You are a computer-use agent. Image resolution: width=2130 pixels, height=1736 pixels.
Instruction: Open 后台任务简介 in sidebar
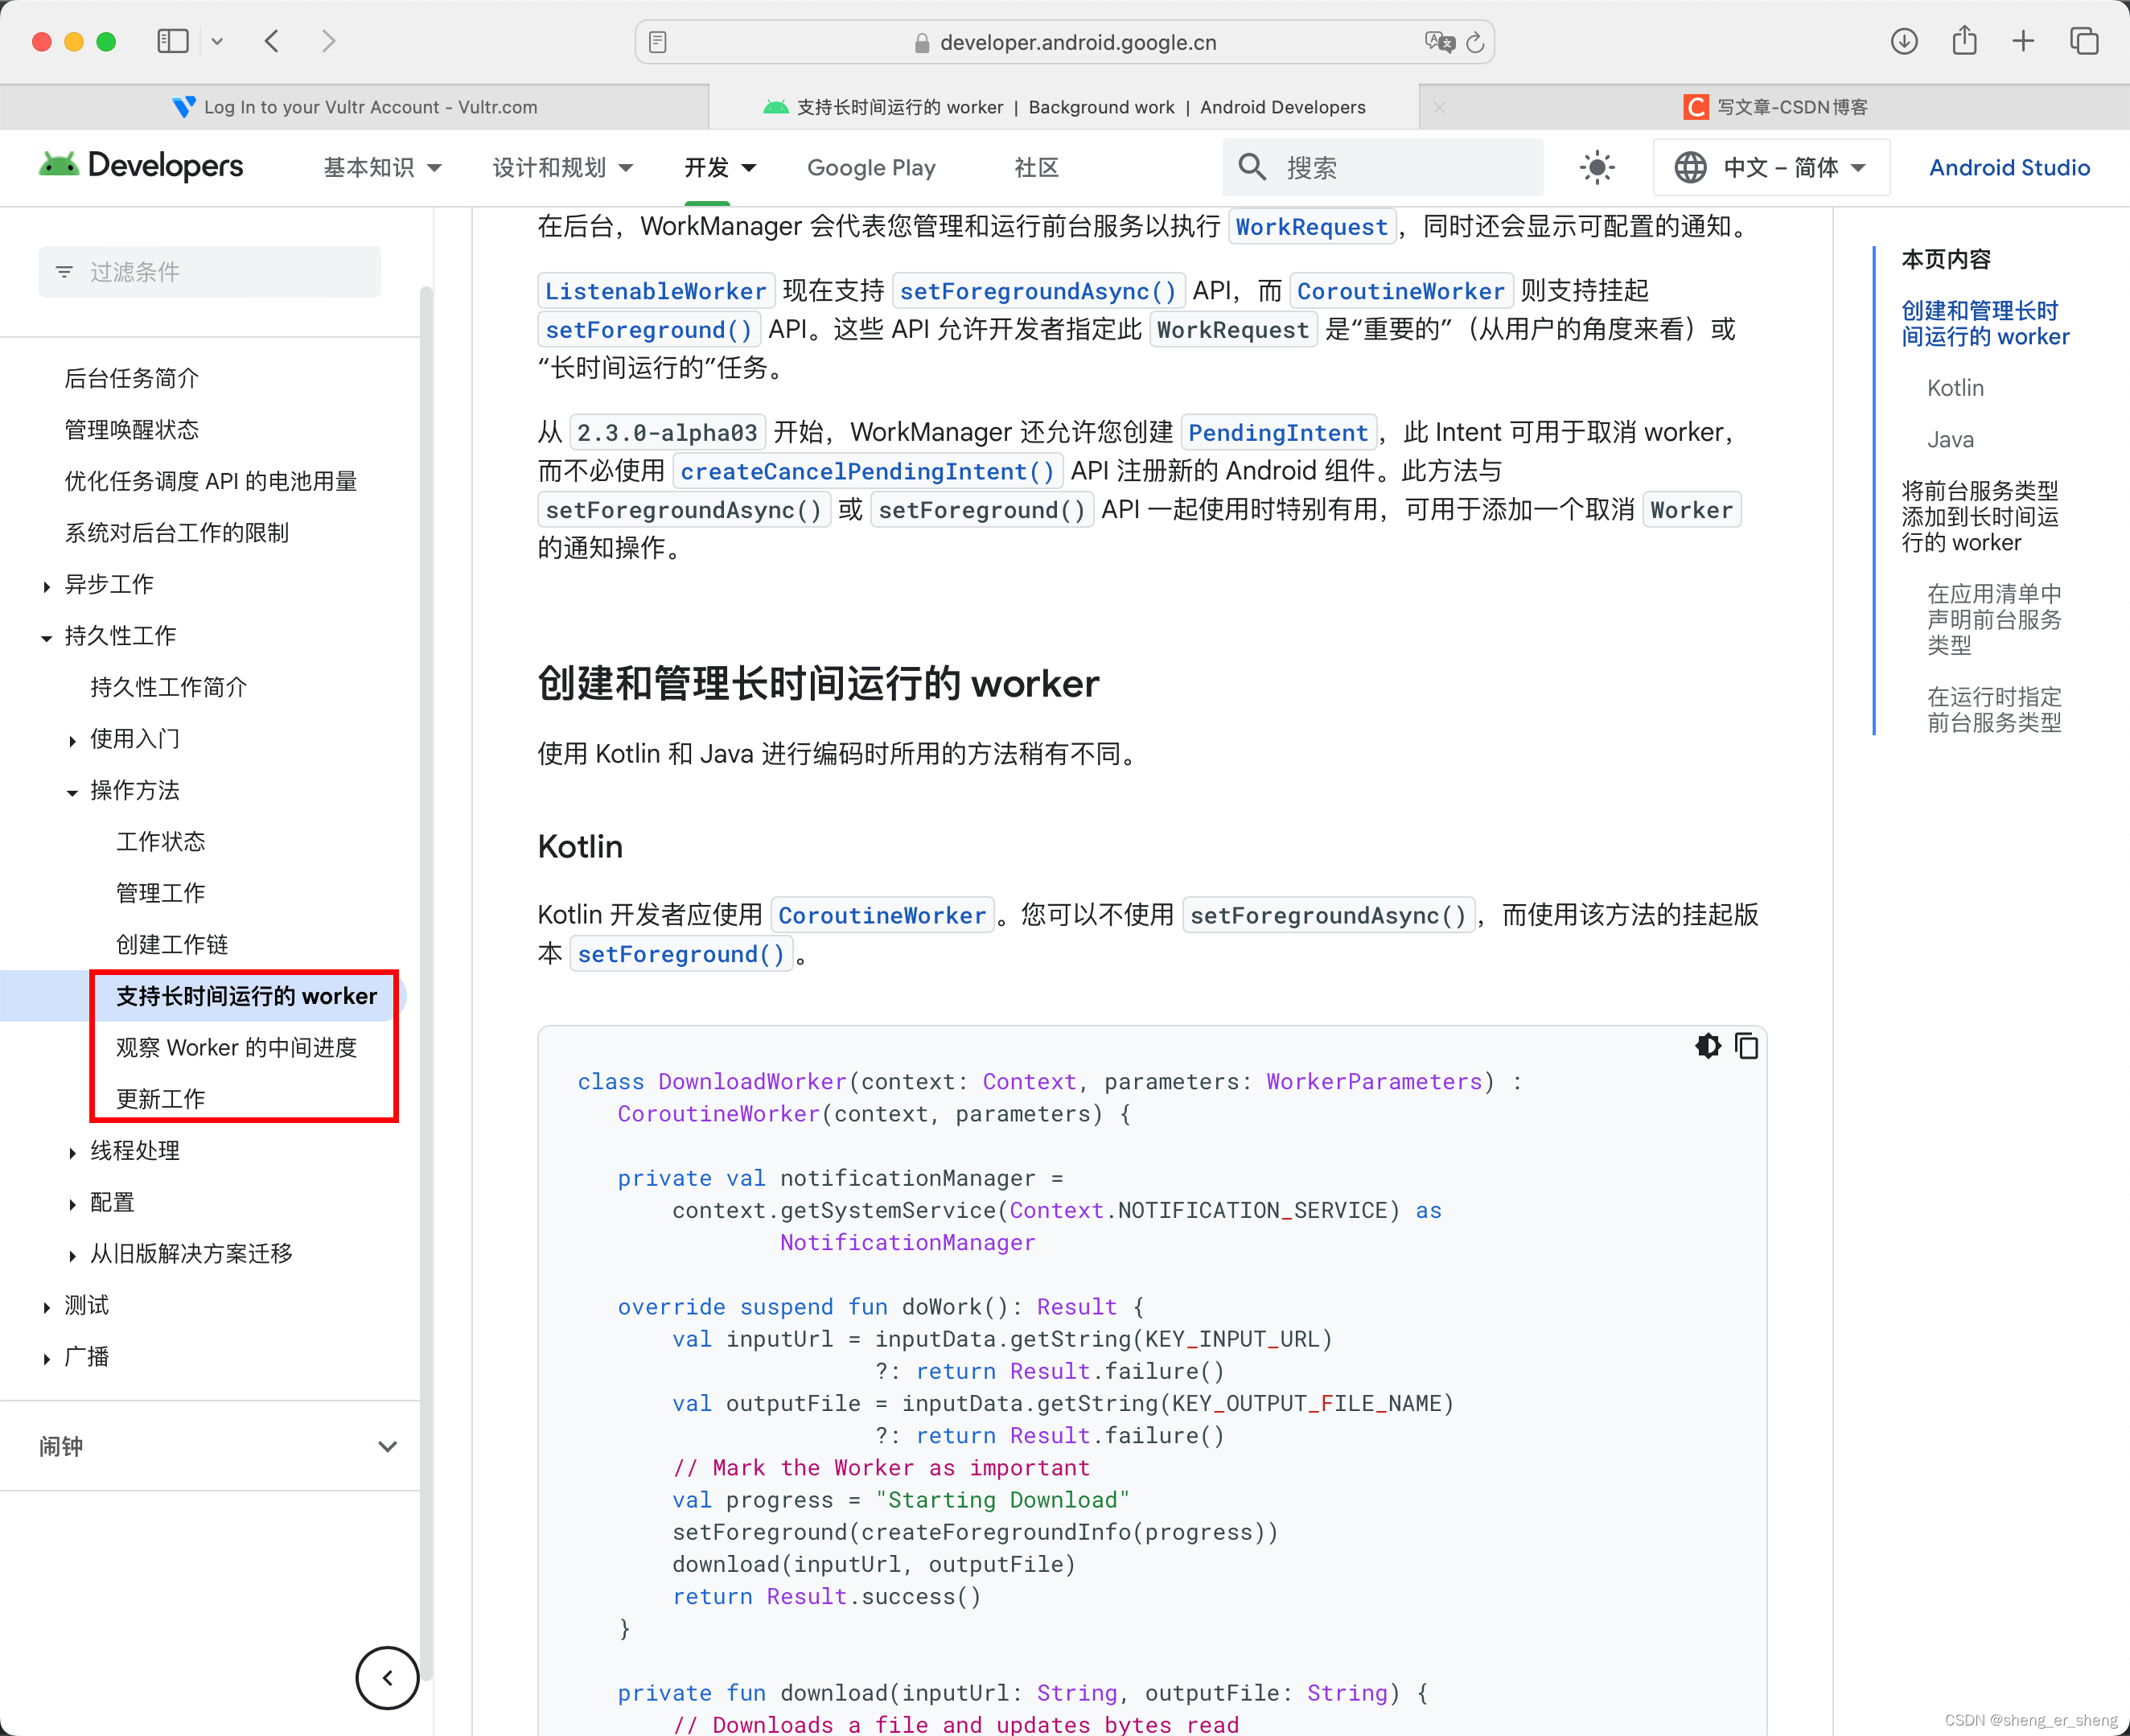132,378
